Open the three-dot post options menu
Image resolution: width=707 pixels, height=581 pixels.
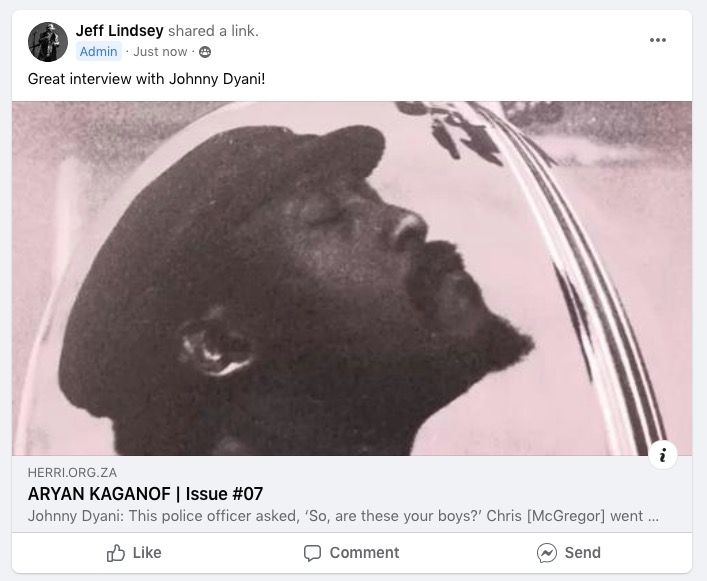pyautogui.click(x=657, y=40)
